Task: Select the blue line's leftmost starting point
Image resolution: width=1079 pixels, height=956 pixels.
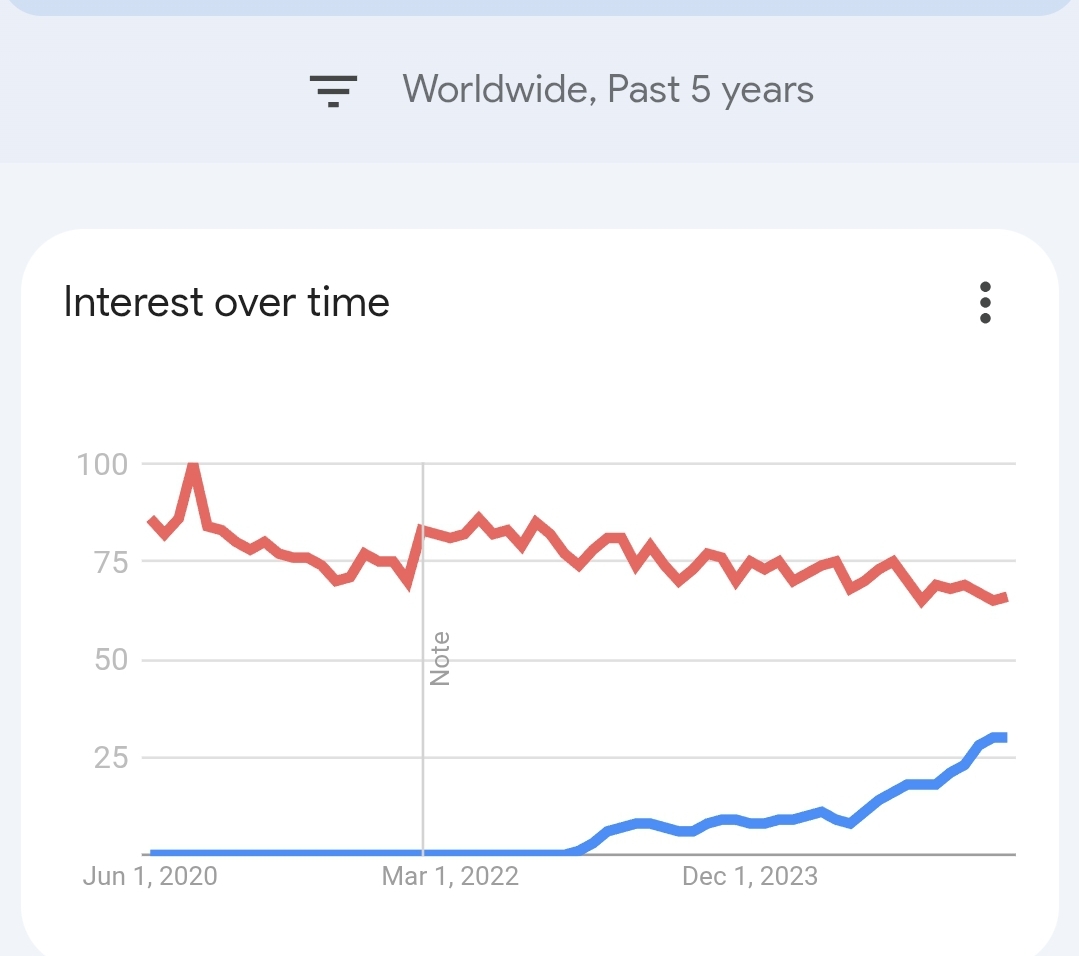Action: (x=152, y=853)
